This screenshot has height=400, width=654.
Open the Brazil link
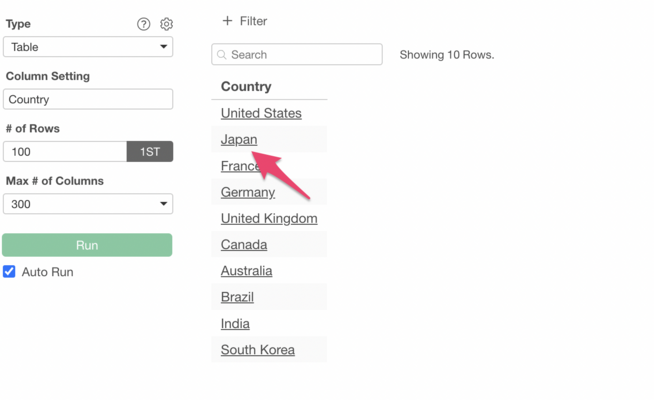[237, 297]
